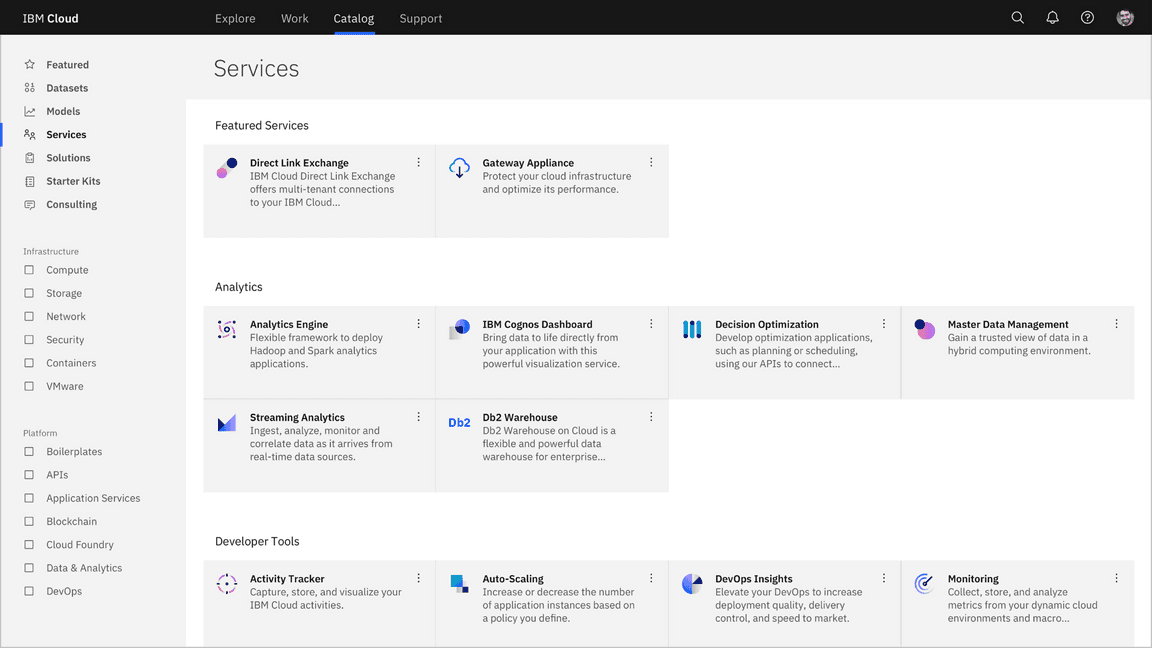
Task: Open the notifications bell icon
Action: point(1052,18)
